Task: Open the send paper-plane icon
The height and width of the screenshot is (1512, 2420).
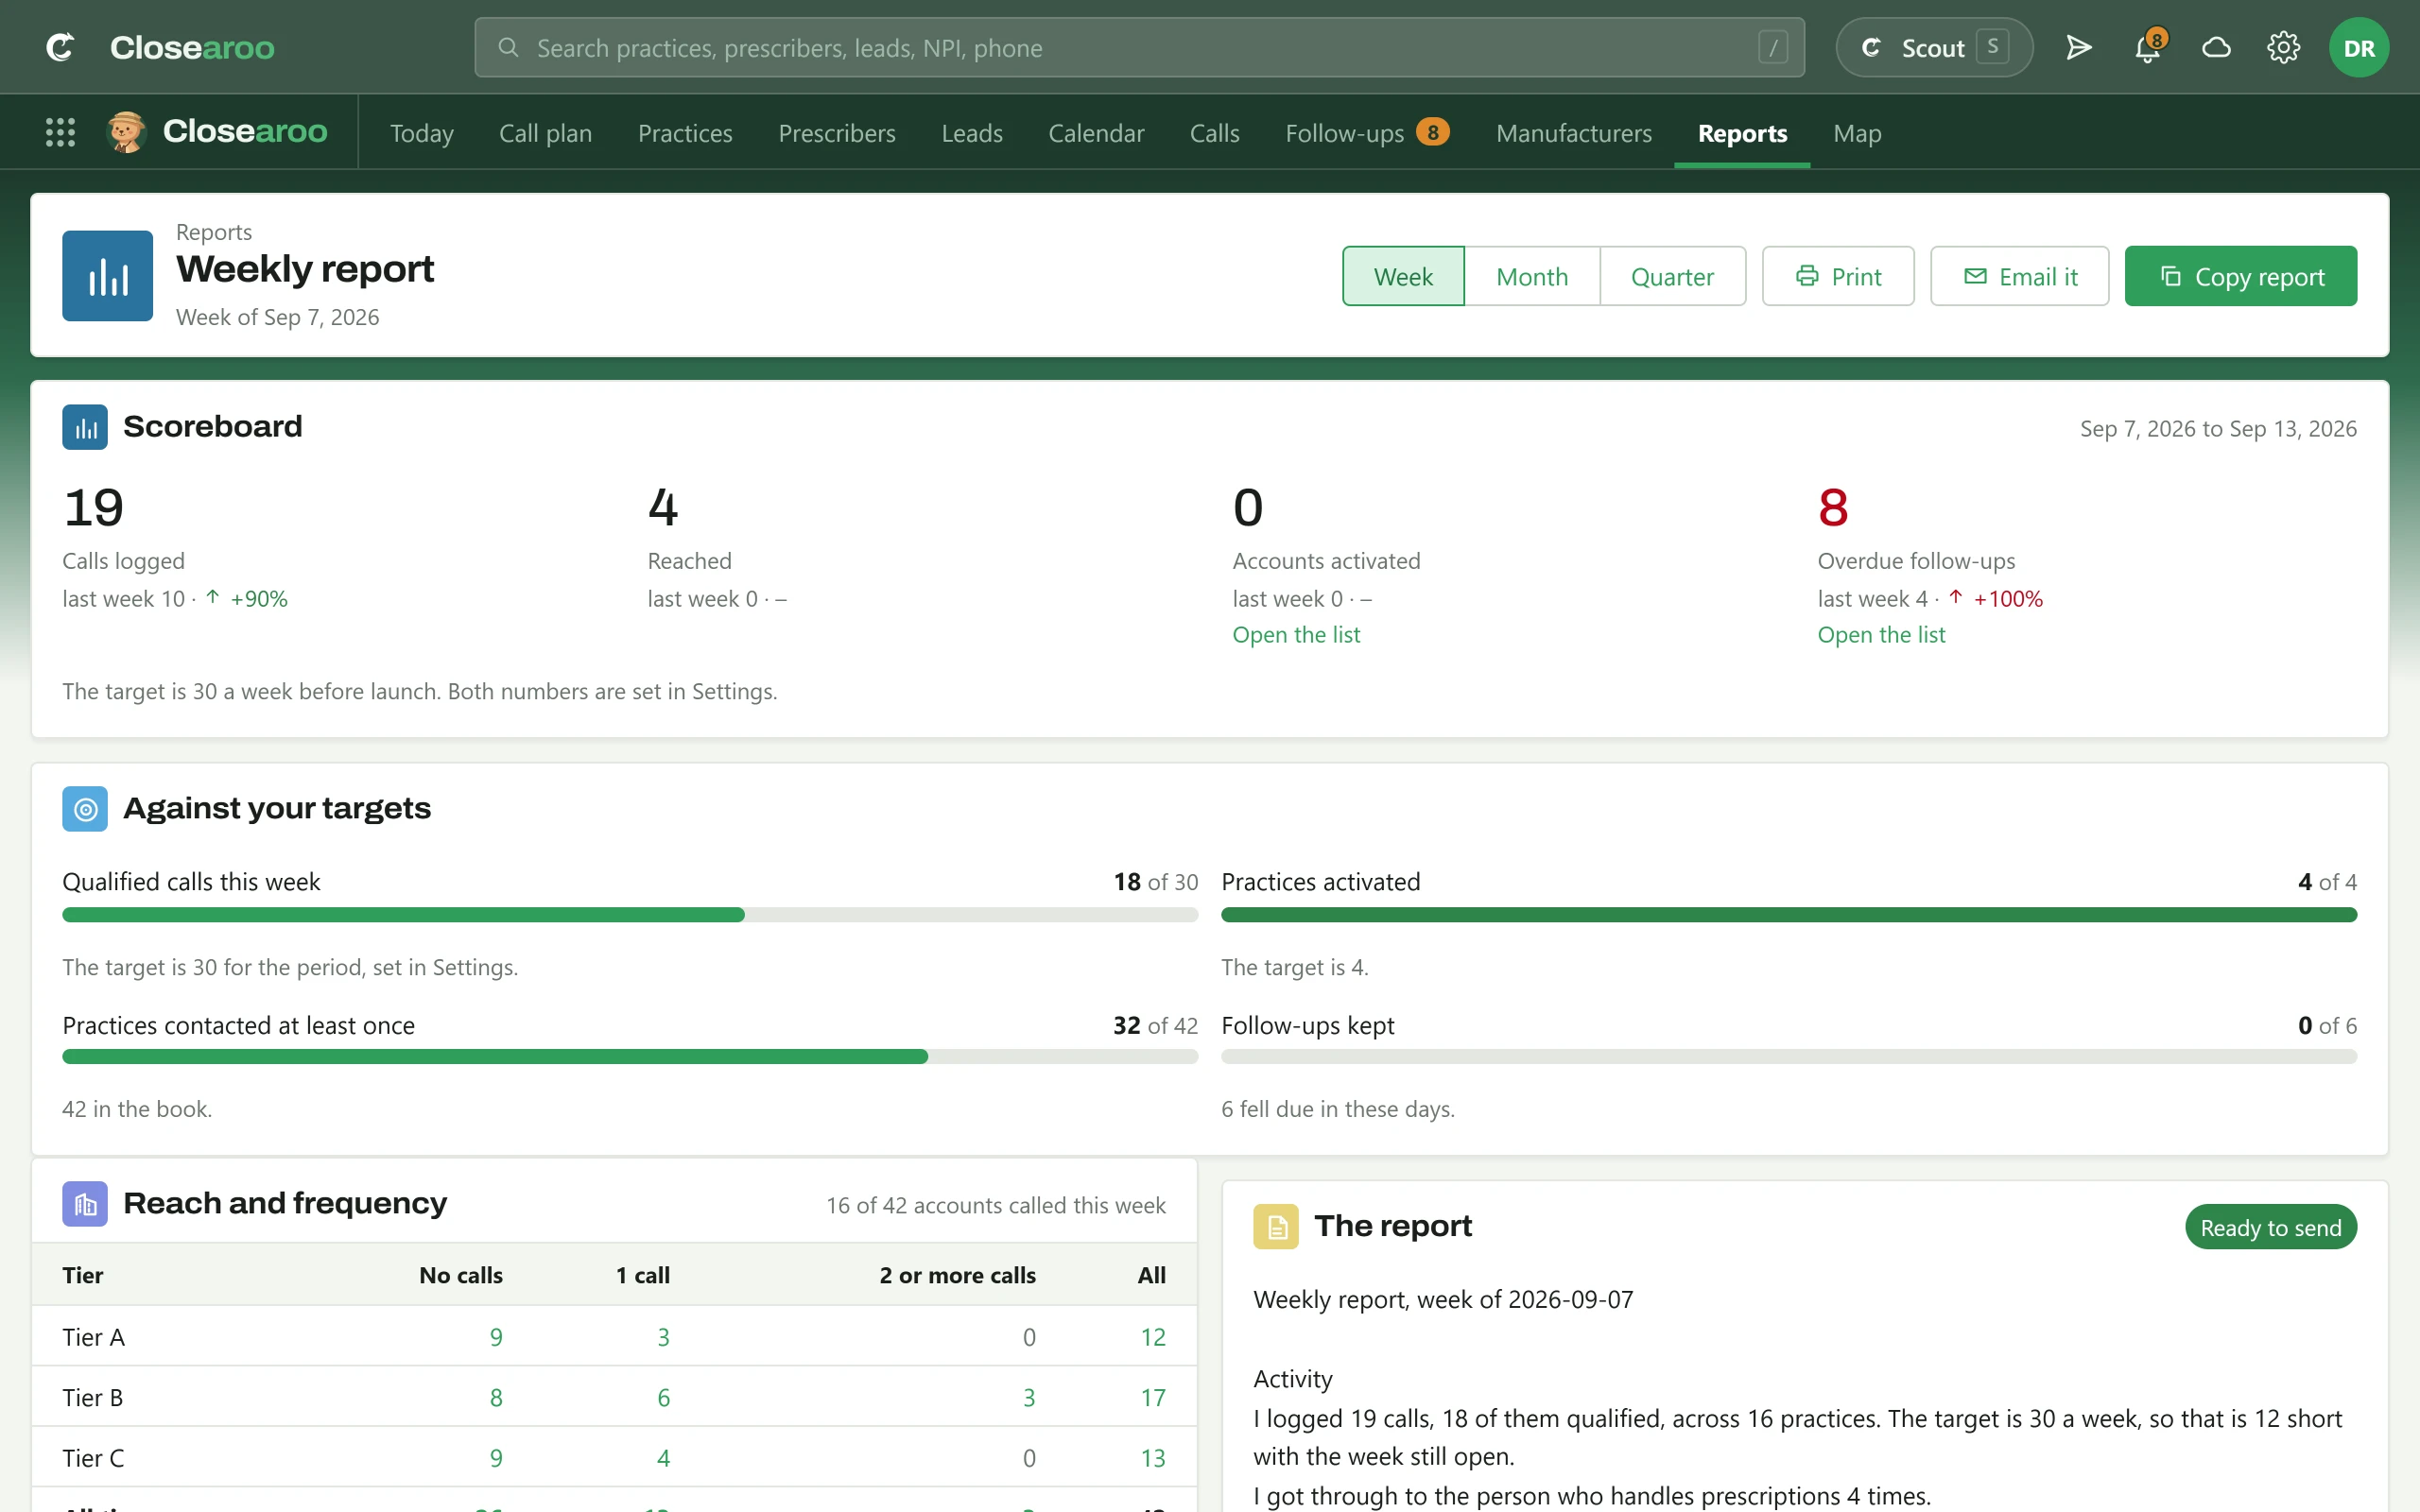Action: pos(2079,47)
